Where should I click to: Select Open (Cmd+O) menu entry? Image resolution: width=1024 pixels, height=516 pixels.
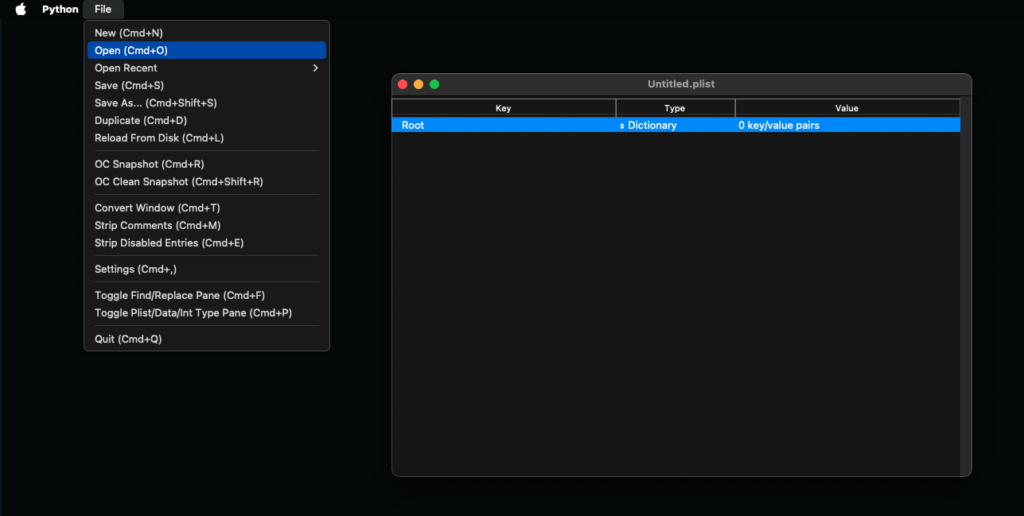[x=206, y=50]
